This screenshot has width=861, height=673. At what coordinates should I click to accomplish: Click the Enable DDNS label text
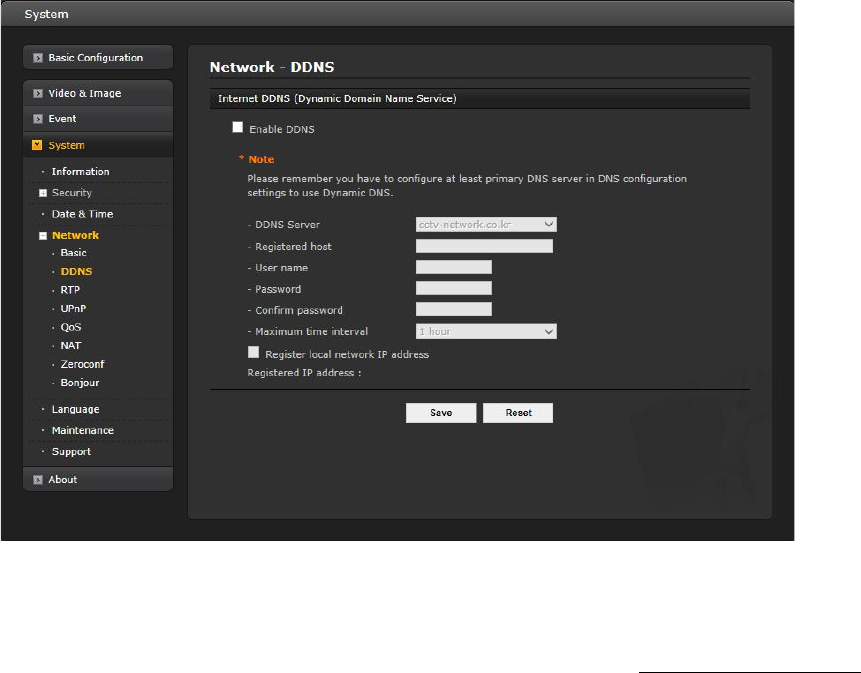282,130
